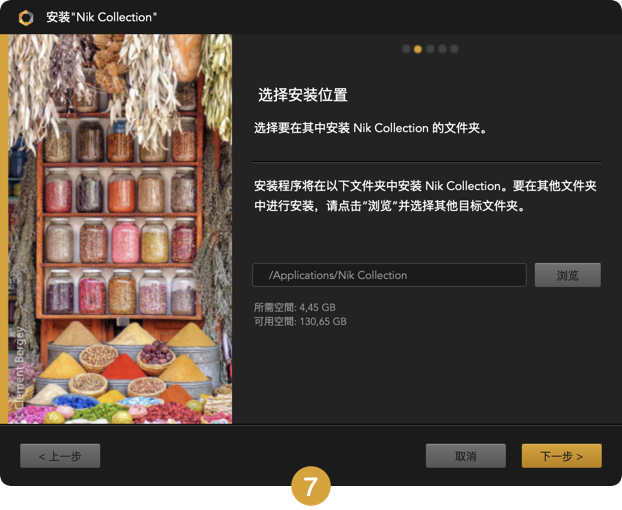622x510 pixels.
Task: Click the orange number 7 badge
Action: point(311,486)
